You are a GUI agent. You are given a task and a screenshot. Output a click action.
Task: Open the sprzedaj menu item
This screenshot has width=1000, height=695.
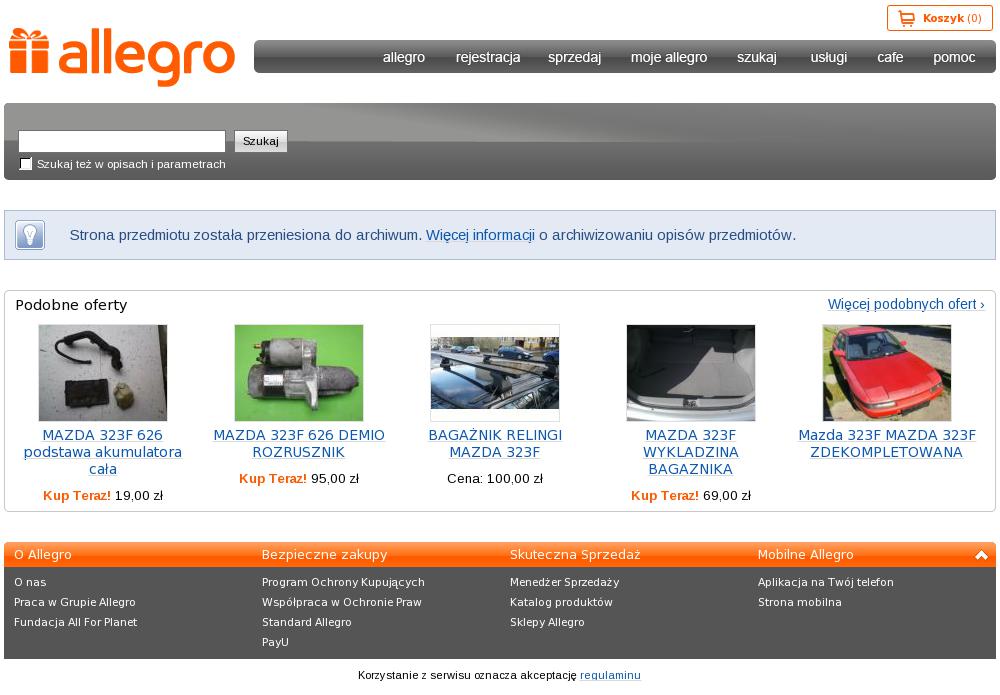tap(575, 57)
